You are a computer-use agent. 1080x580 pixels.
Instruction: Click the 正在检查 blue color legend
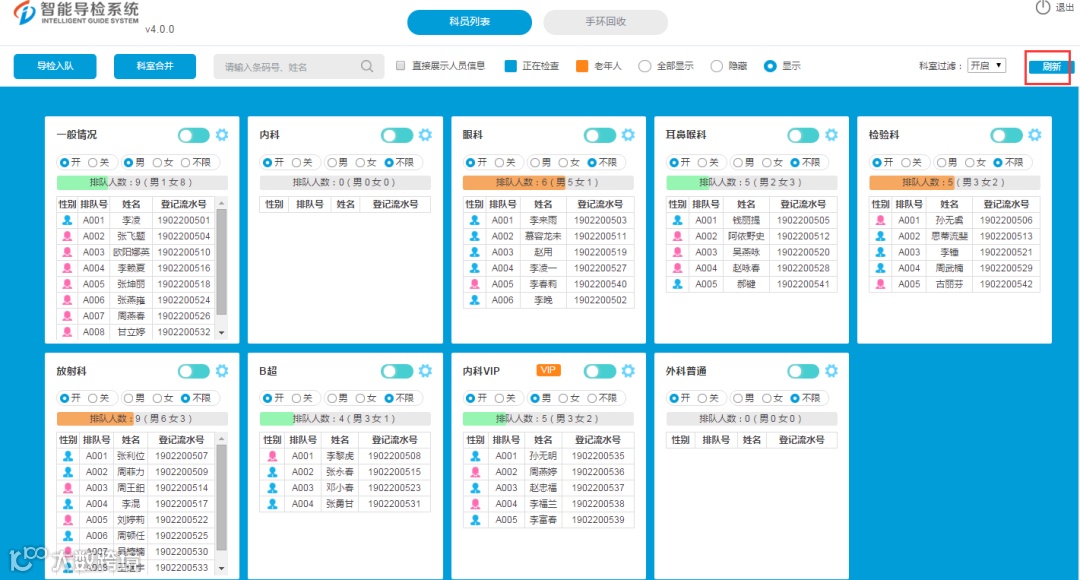pyautogui.click(x=510, y=66)
